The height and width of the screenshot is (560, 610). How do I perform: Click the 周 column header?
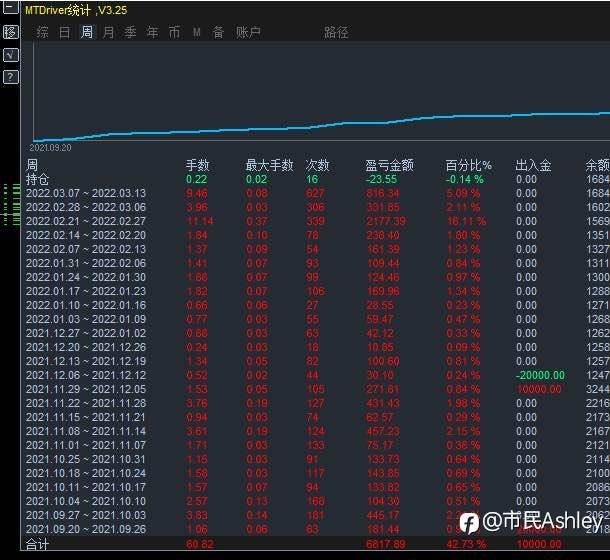tap(32, 165)
